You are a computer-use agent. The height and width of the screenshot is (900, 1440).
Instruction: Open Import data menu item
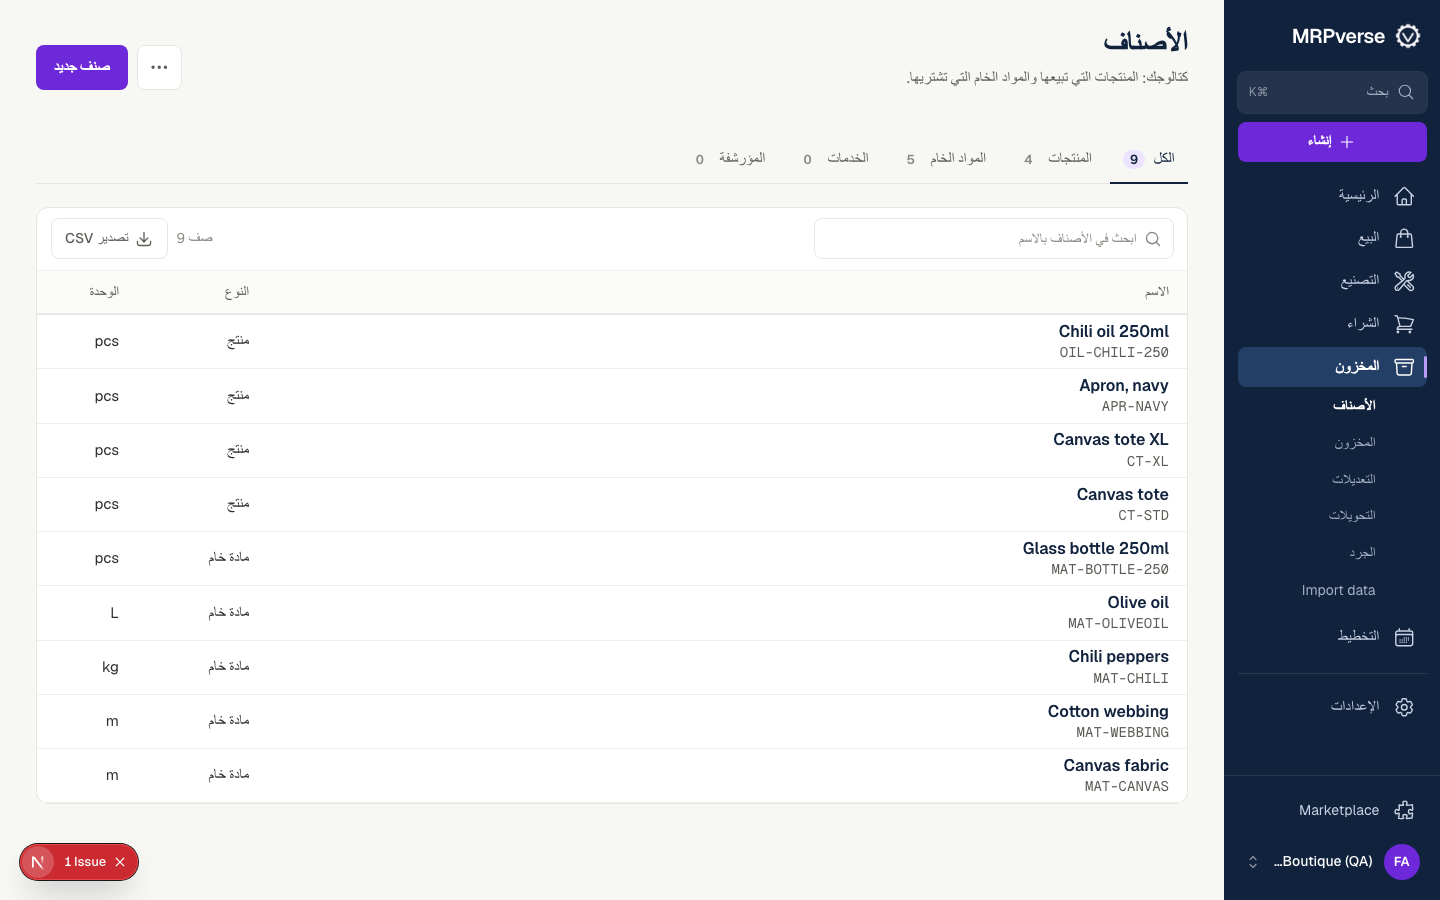(1338, 590)
